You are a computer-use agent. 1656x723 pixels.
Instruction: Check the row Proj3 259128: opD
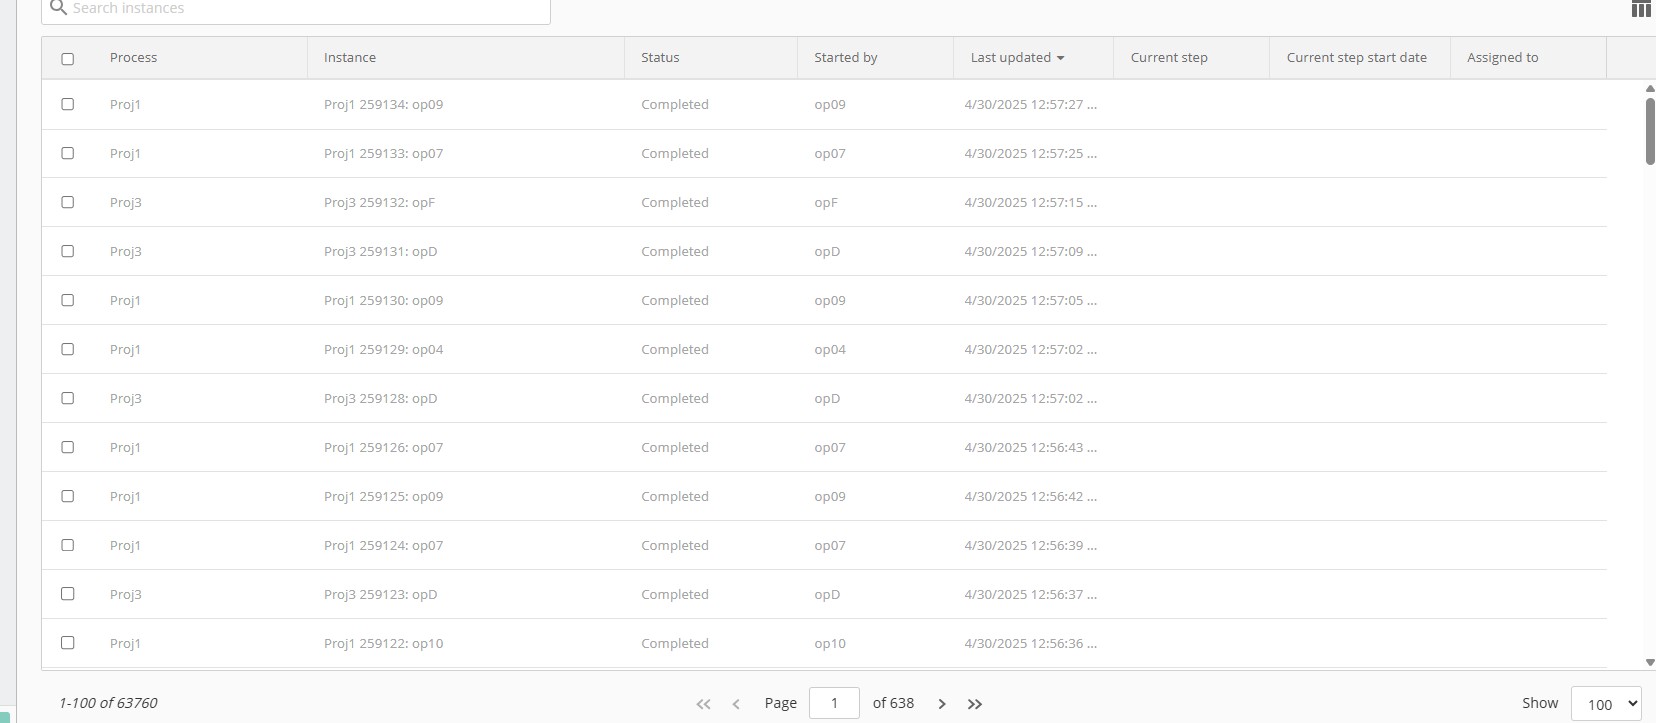pos(68,398)
